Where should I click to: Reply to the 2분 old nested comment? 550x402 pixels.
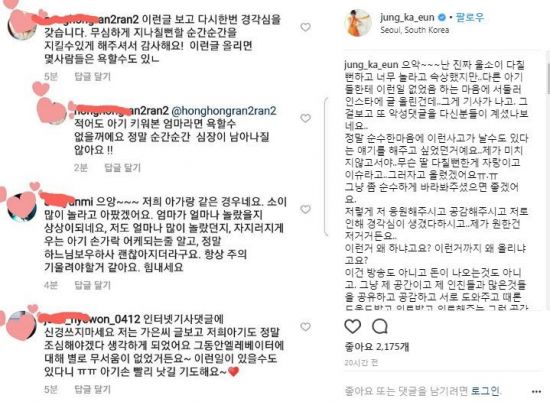pos(122,168)
